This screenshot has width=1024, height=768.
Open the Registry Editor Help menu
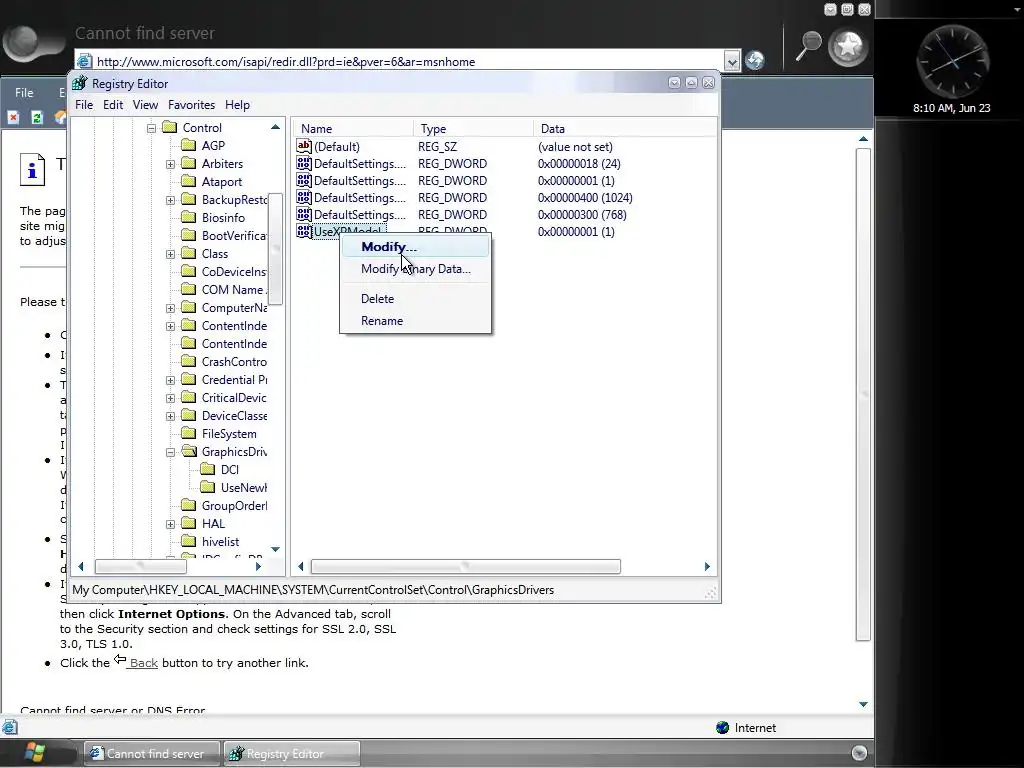pos(237,104)
